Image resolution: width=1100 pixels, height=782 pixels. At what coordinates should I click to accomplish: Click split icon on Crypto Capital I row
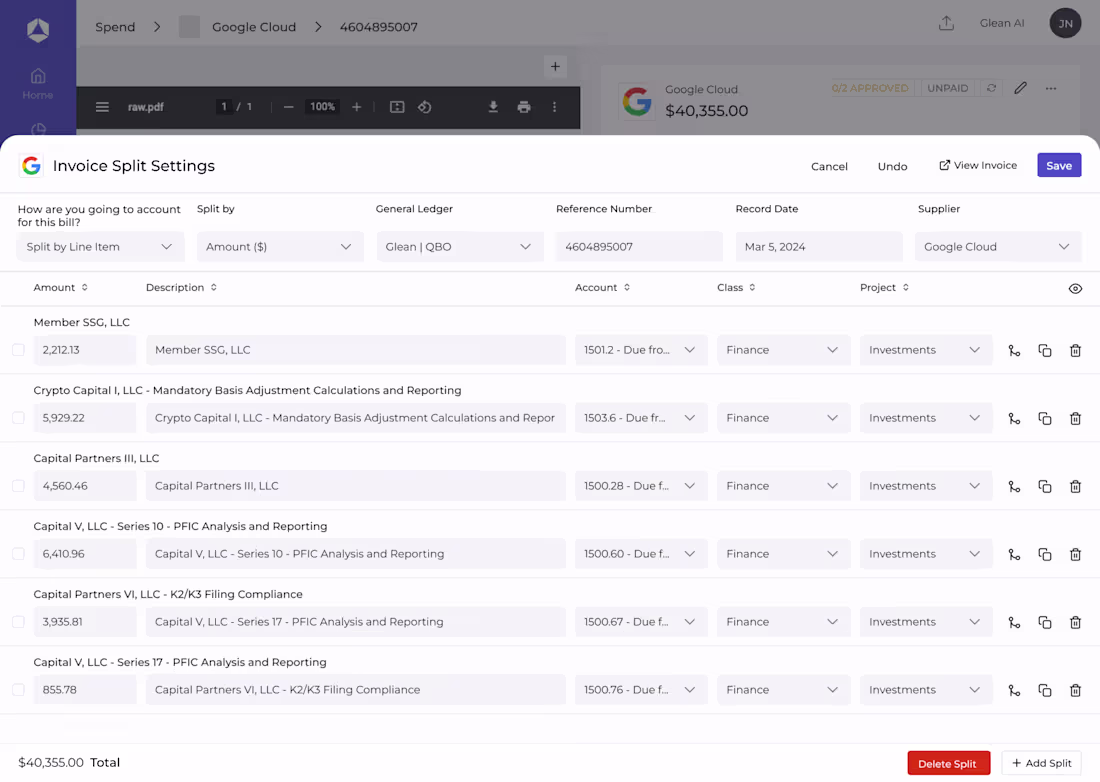click(x=1014, y=419)
